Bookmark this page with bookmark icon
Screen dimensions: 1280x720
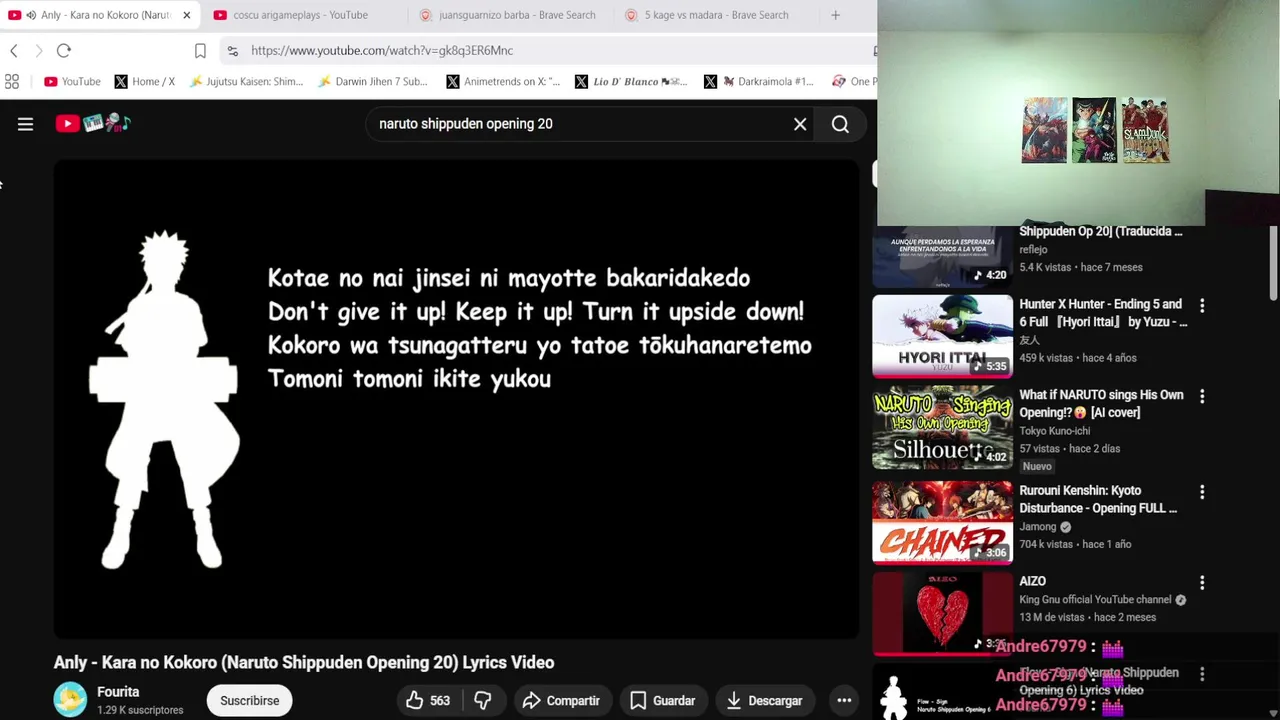(200, 50)
